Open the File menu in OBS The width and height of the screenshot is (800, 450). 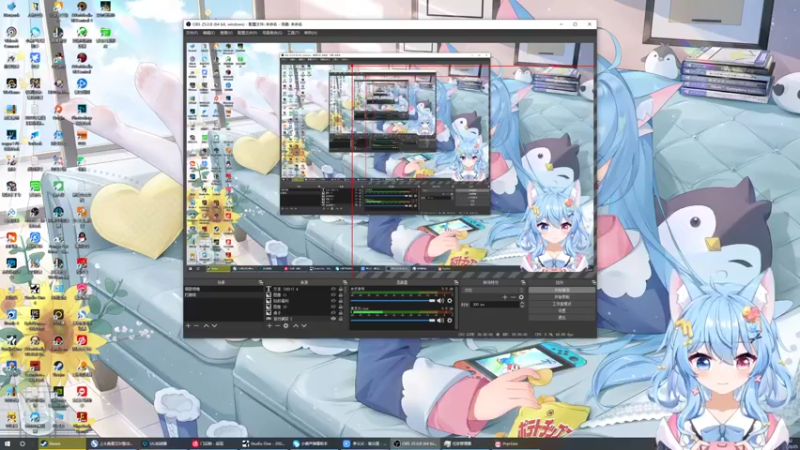pyautogui.click(x=192, y=33)
